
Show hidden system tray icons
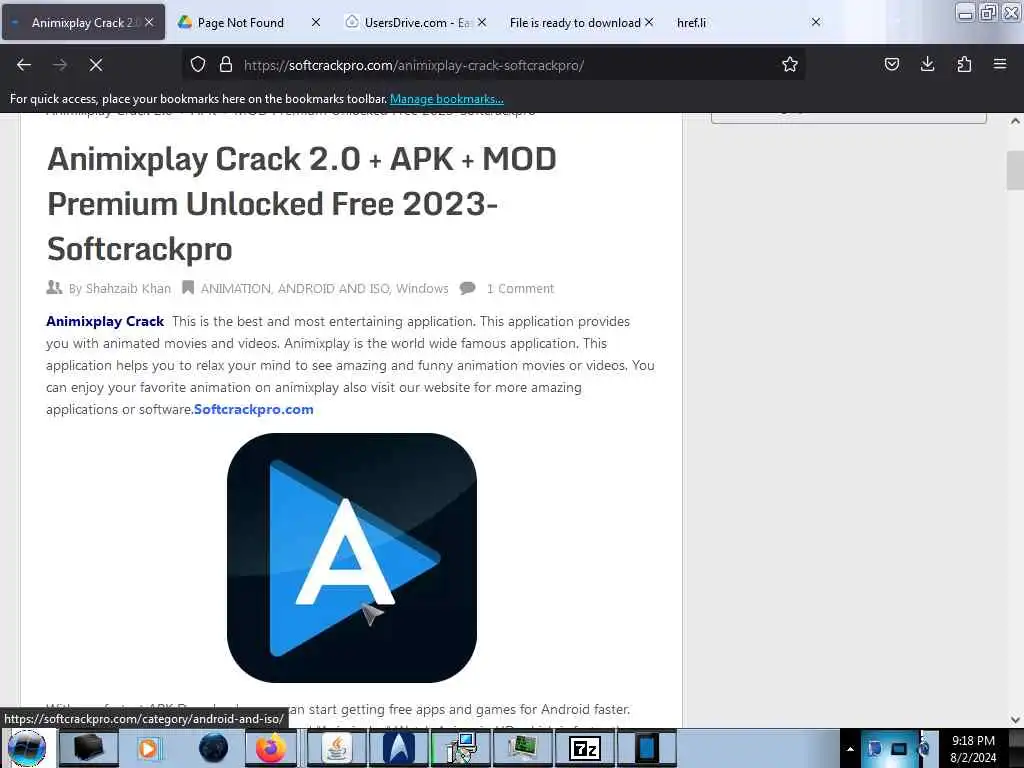pyautogui.click(x=850, y=749)
